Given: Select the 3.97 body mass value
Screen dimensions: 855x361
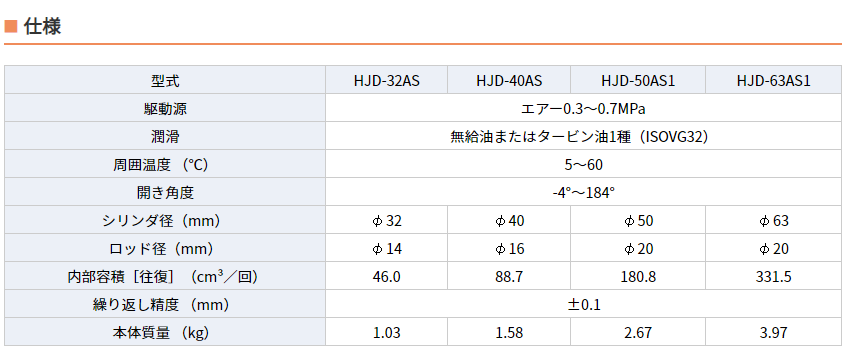Looking at the screenshot, I should click(x=773, y=332).
